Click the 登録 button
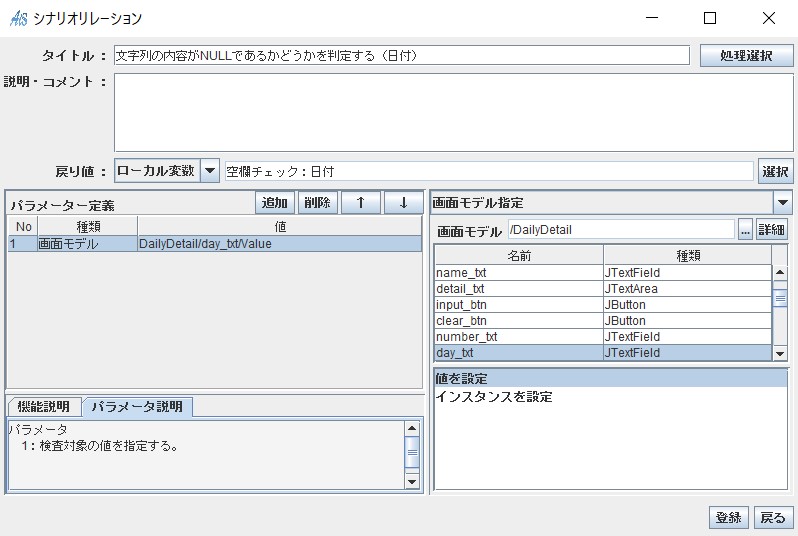 point(728,517)
